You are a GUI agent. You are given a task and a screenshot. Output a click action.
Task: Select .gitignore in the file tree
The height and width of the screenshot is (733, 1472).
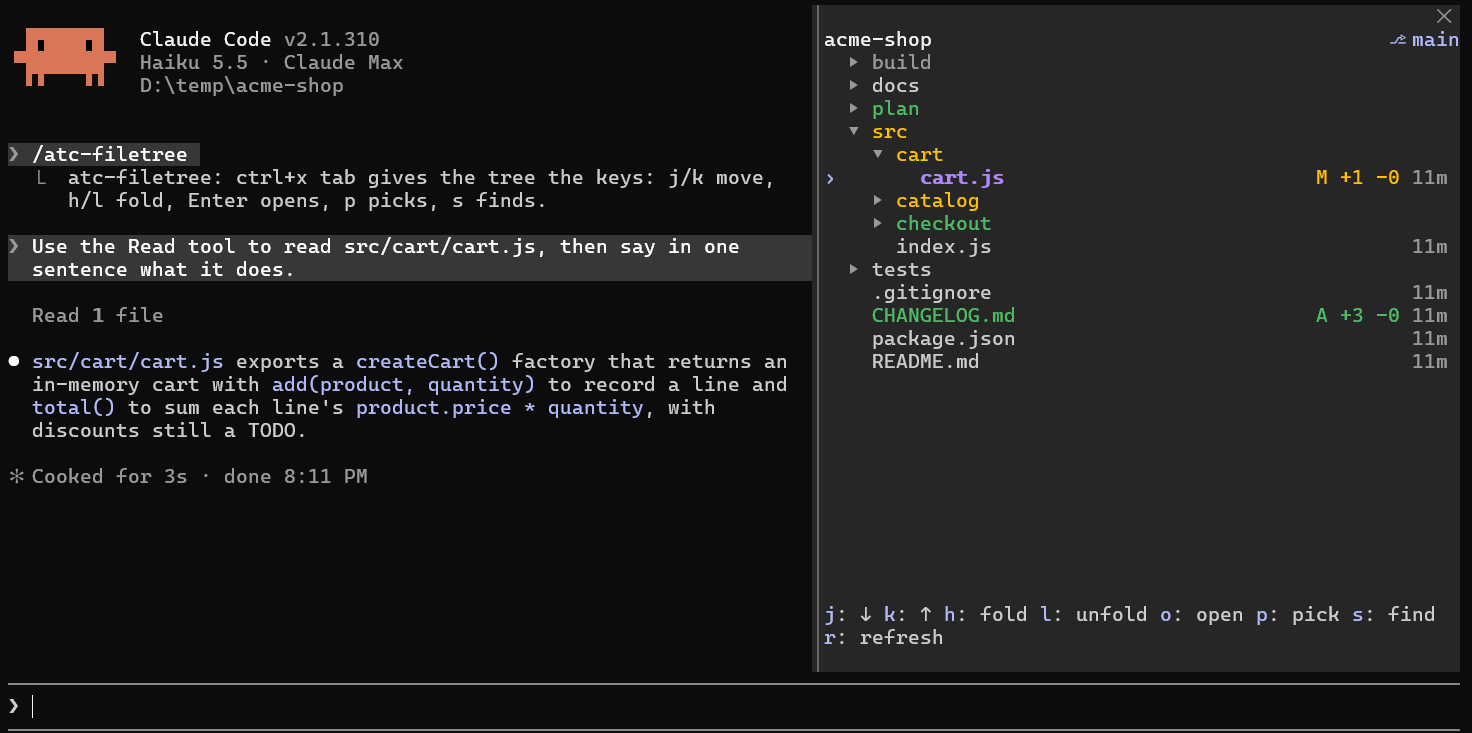pyautogui.click(x=932, y=293)
